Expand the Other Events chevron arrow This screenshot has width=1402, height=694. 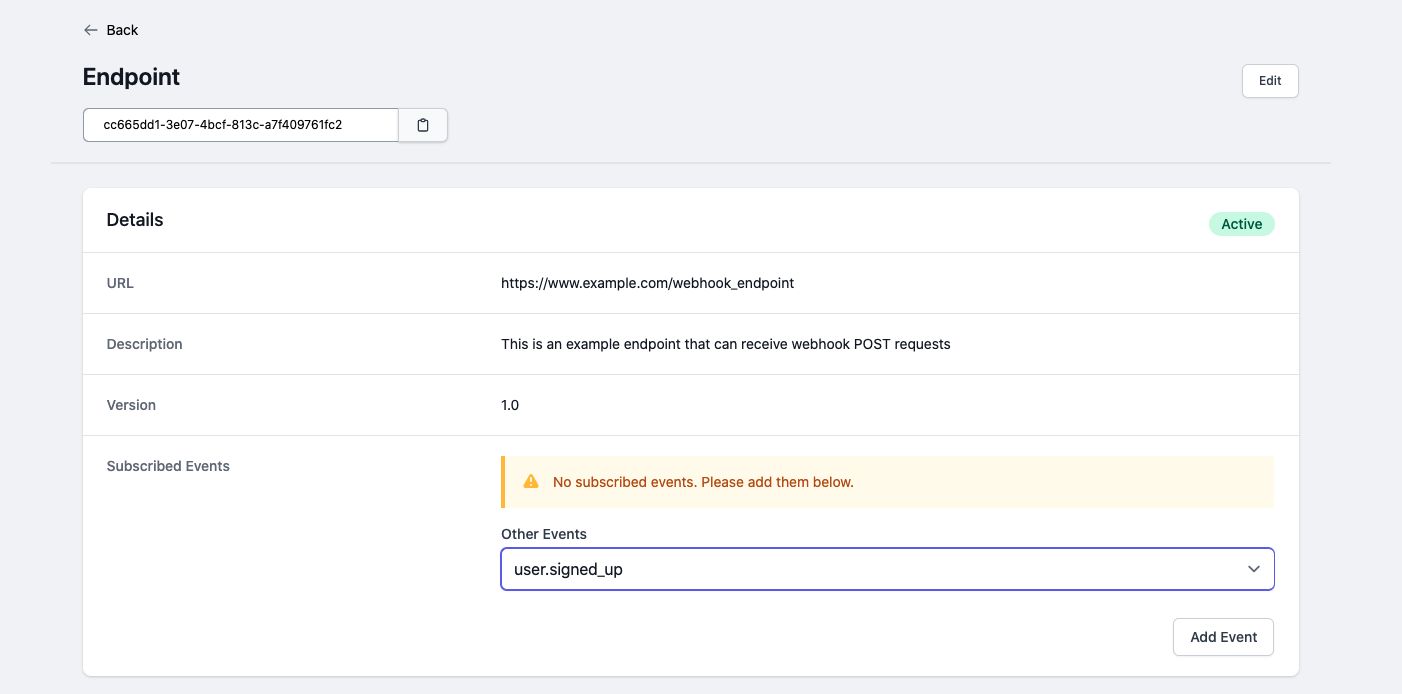coord(1253,569)
